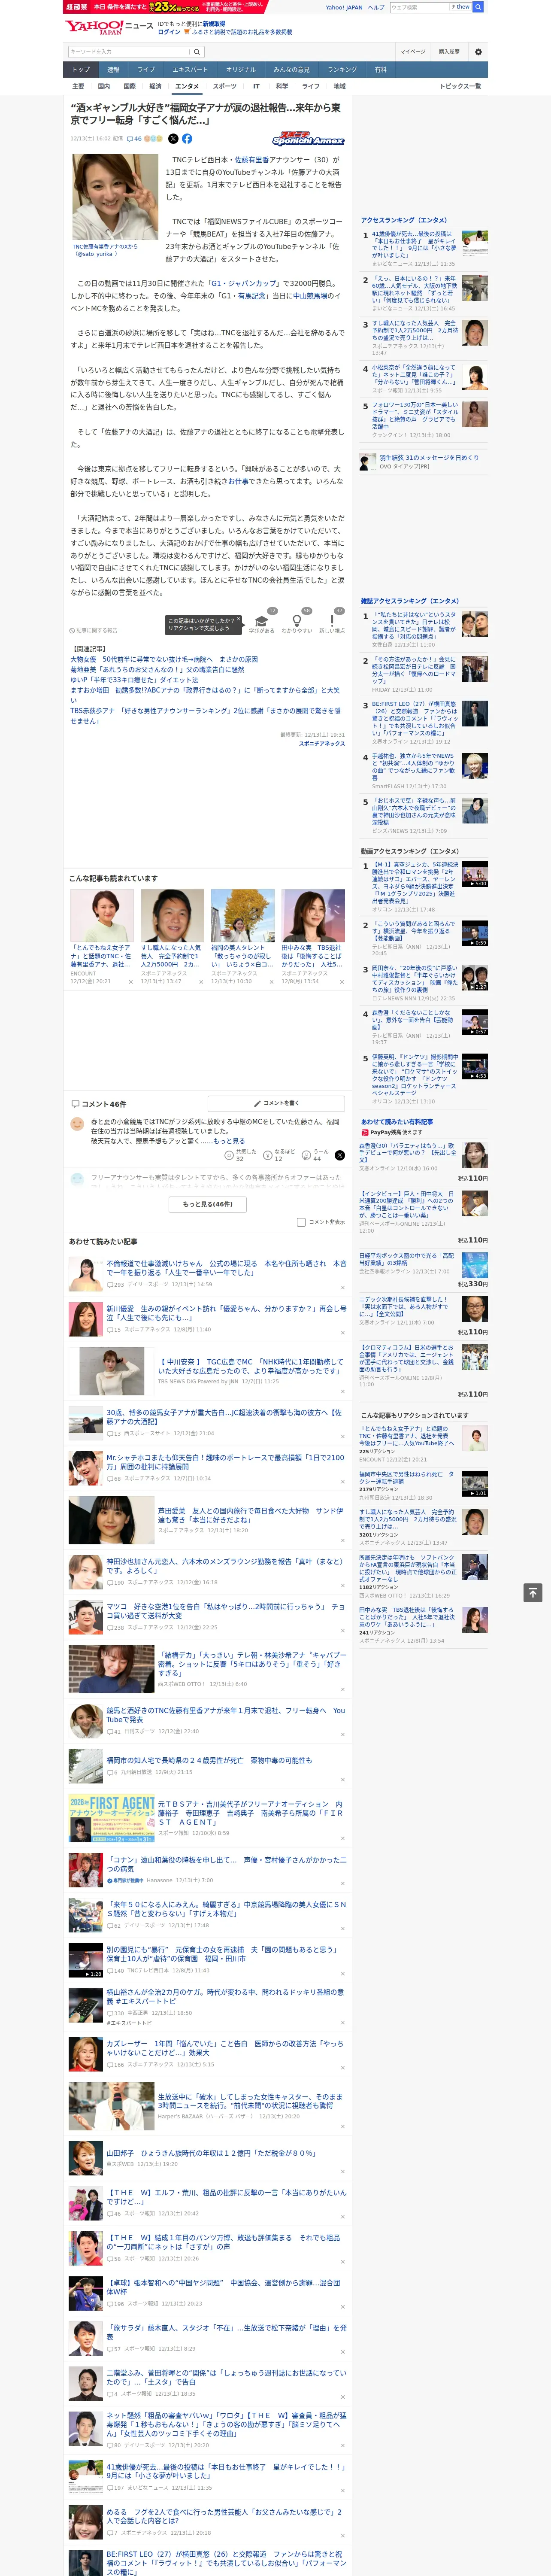Image resolution: width=551 pixels, height=2576 pixels.
Task: Click the スポニチアネックス source link
Action: pos(322,743)
